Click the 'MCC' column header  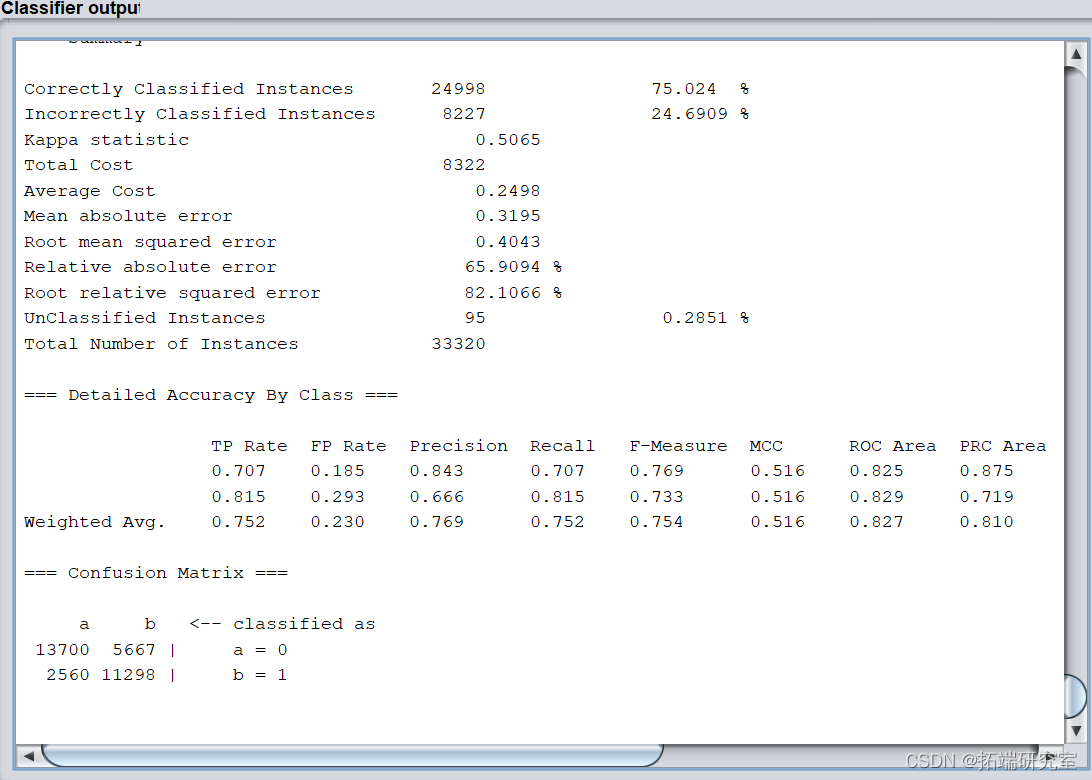766,446
